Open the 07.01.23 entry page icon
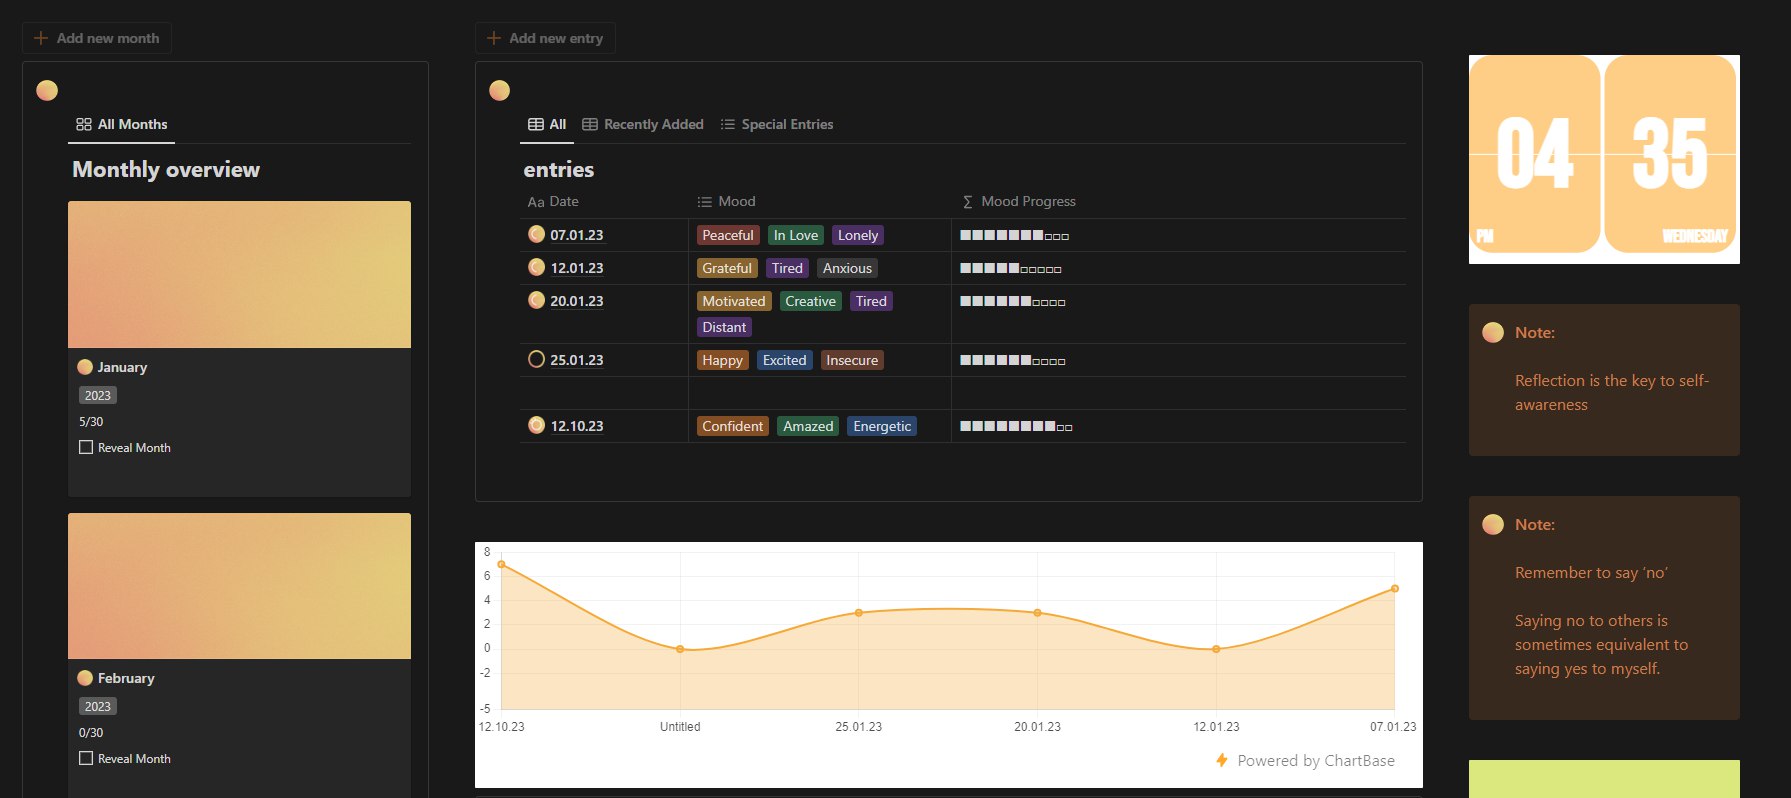The width and height of the screenshot is (1791, 798). [536, 235]
